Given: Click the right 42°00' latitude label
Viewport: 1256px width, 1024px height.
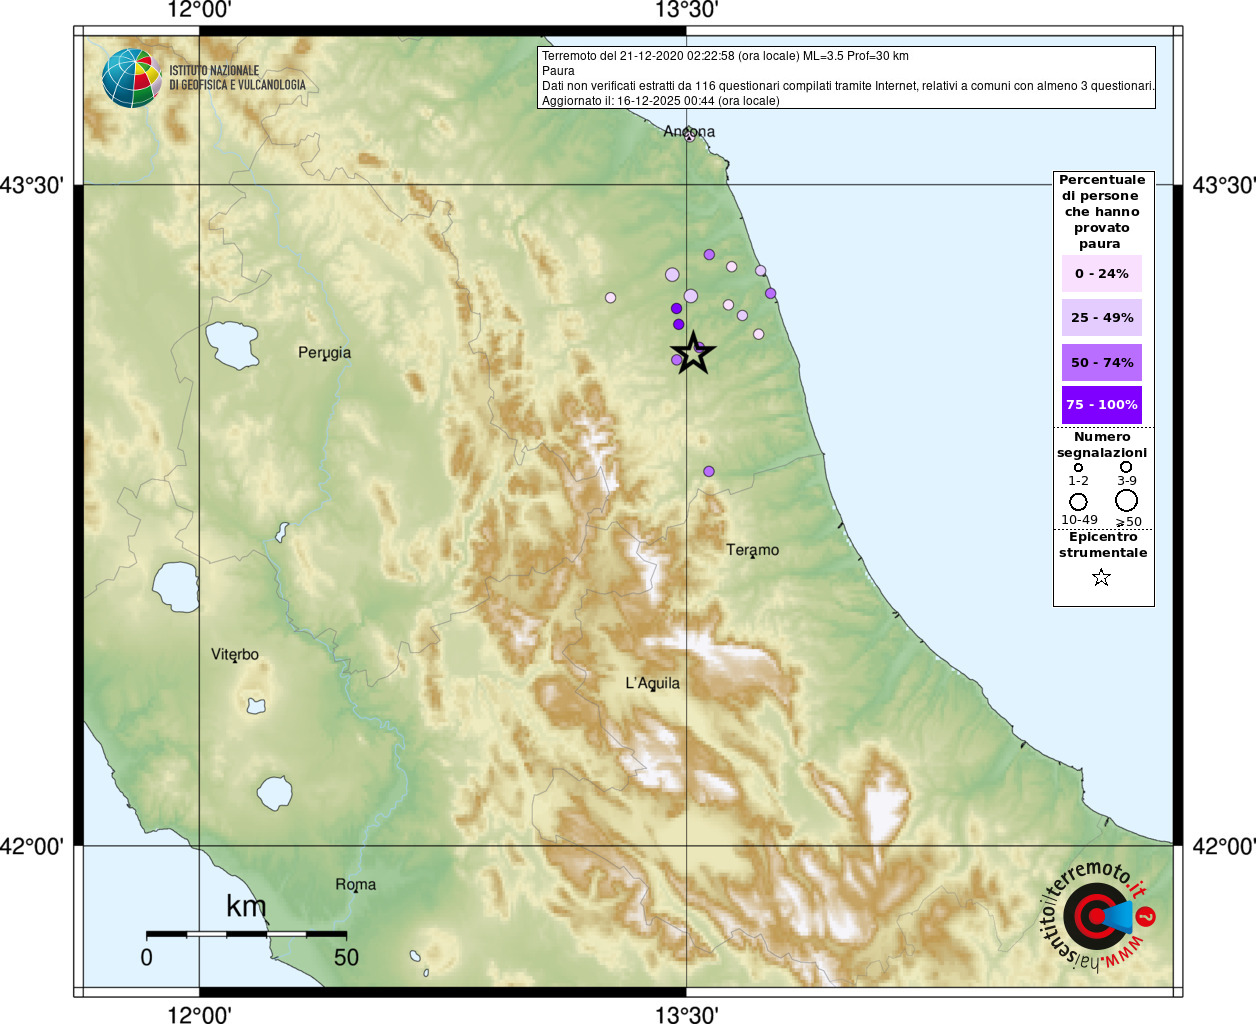Looking at the screenshot, I should tap(1224, 846).
